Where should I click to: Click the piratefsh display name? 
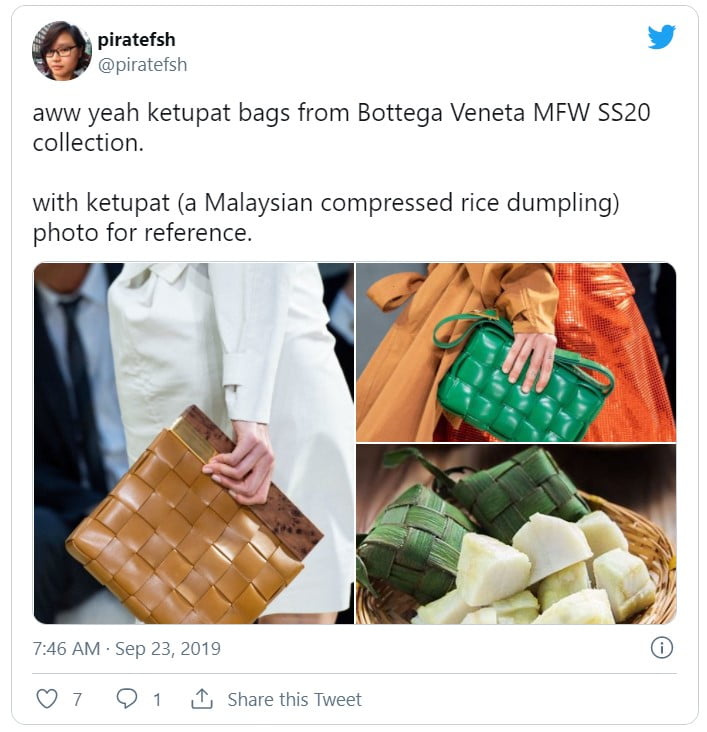(136, 40)
